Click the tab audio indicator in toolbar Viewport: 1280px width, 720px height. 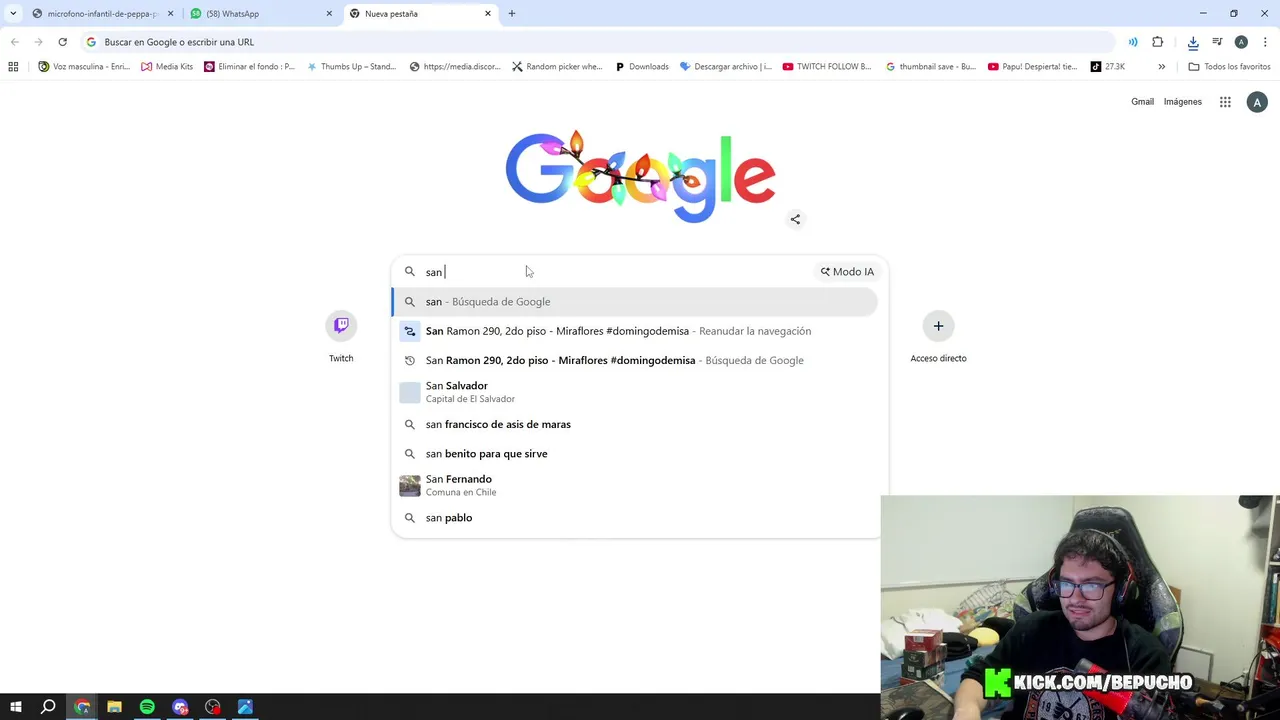pos(1133,42)
